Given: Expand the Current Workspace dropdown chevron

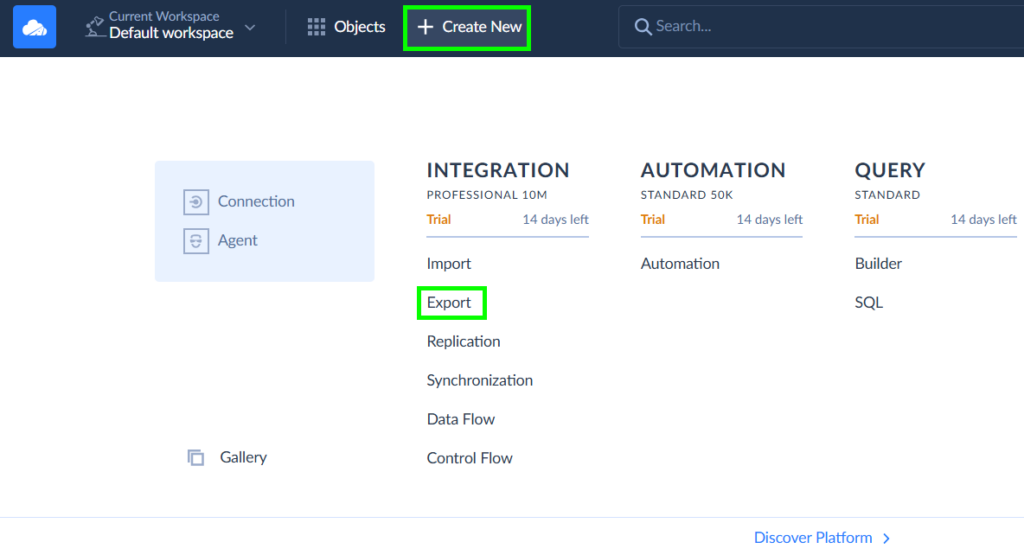Looking at the screenshot, I should pos(250,27).
